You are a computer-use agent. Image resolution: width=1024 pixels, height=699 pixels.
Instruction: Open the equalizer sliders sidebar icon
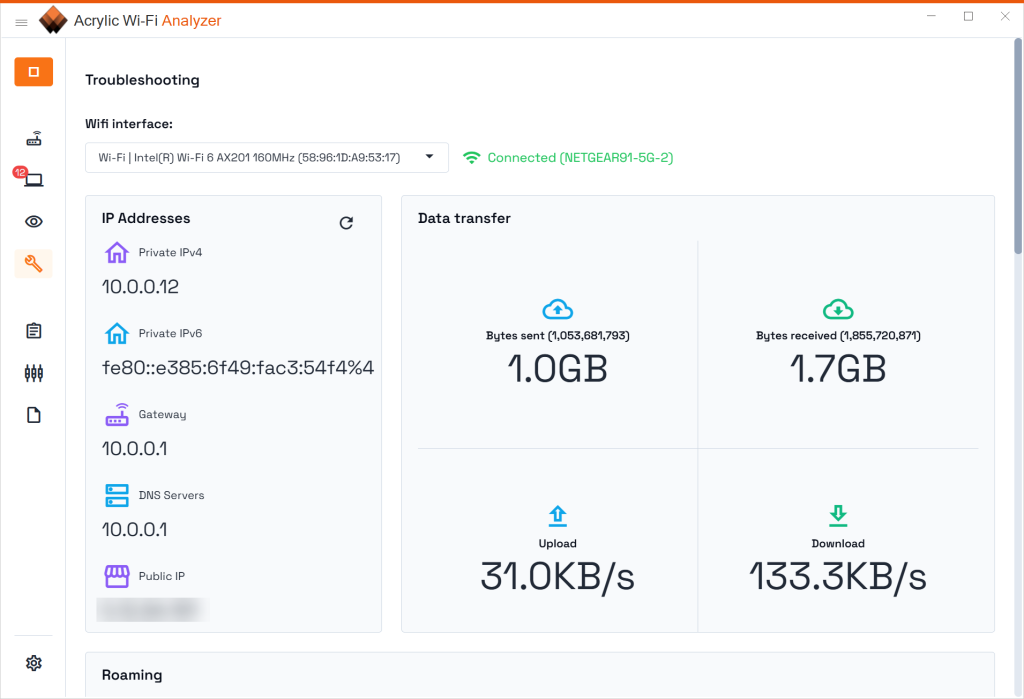coord(34,373)
